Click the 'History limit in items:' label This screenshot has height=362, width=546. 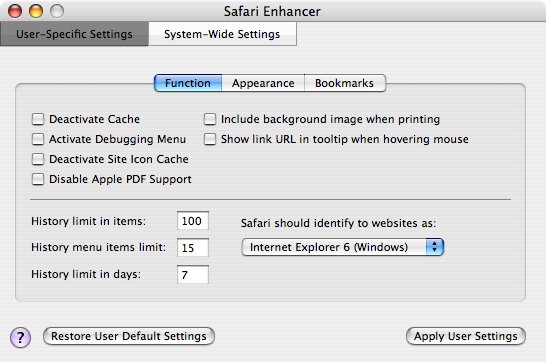88,221
